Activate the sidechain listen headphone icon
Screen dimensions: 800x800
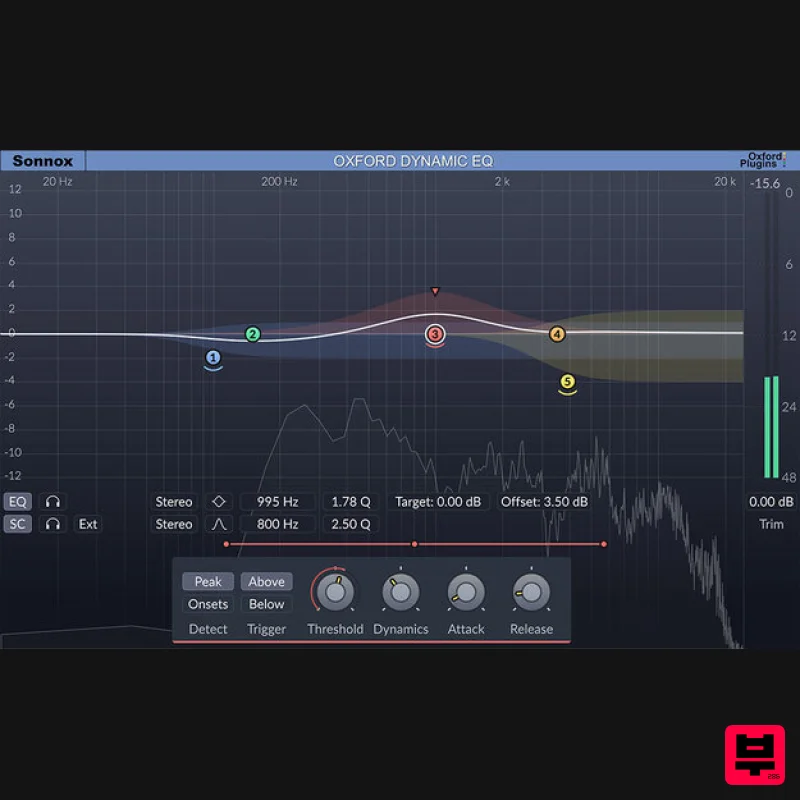[x=54, y=524]
